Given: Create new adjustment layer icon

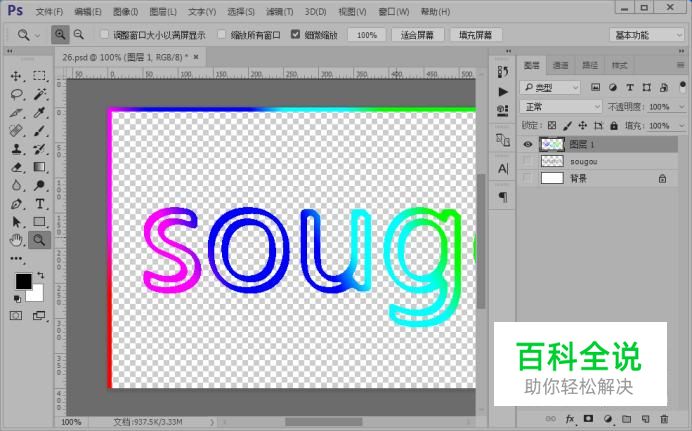Looking at the screenshot, I should coord(608,419).
